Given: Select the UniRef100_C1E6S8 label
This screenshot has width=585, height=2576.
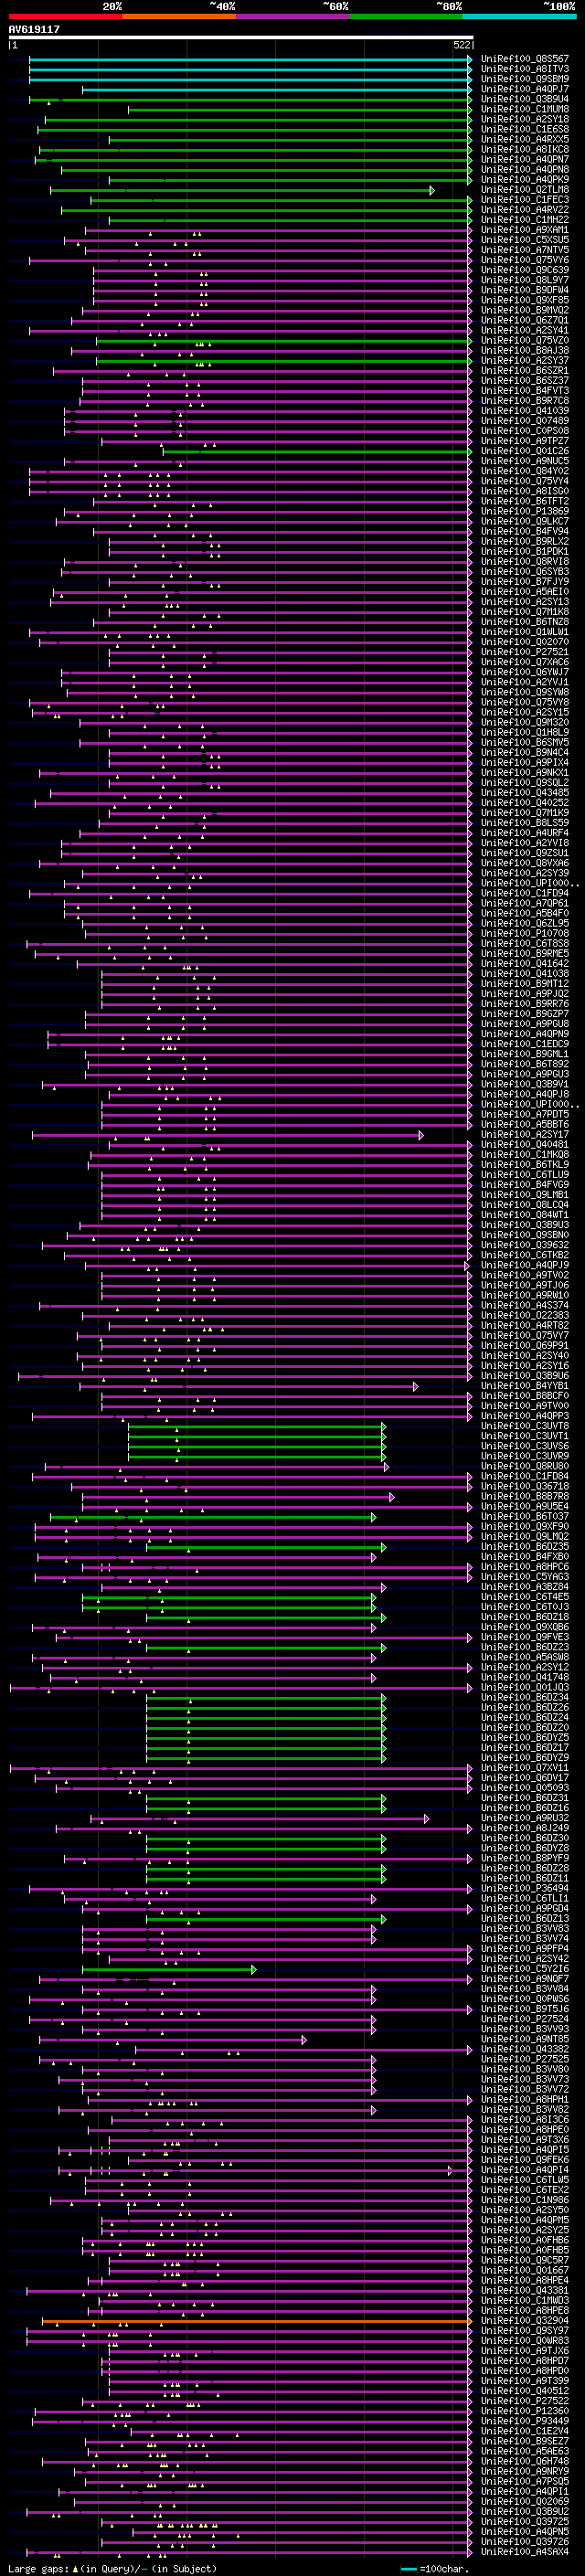Looking at the screenshot, I should pos(525,130).
